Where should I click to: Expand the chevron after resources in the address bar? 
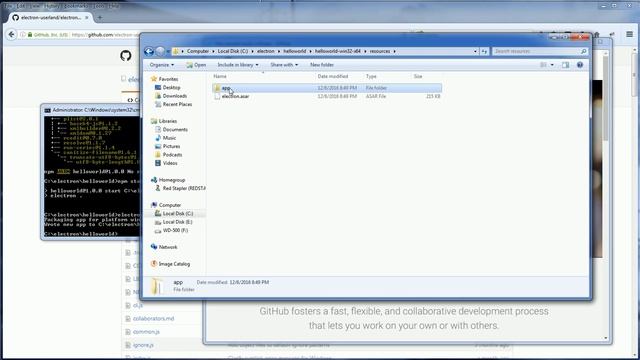click(x=394, y=51)
